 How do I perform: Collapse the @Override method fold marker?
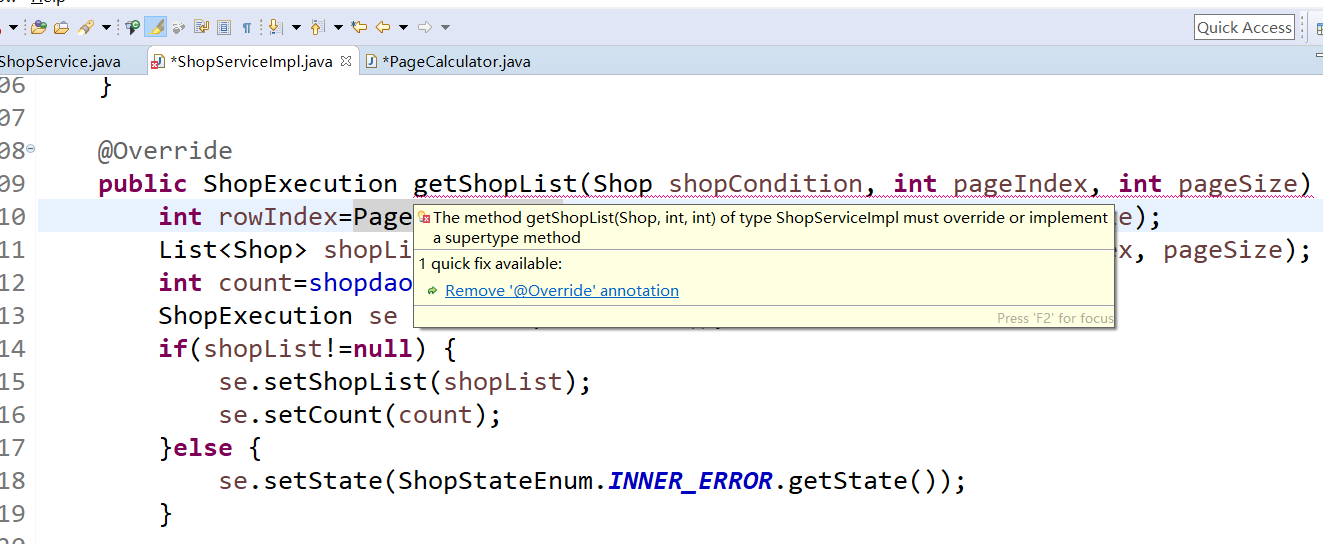click(30, 149)
